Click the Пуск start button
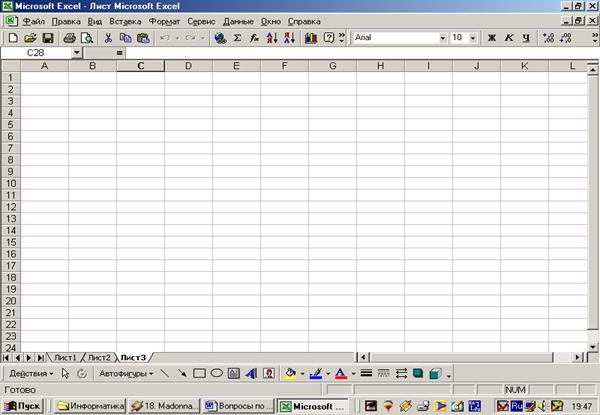This screenshot has height=415, width=600. point(22,406)
